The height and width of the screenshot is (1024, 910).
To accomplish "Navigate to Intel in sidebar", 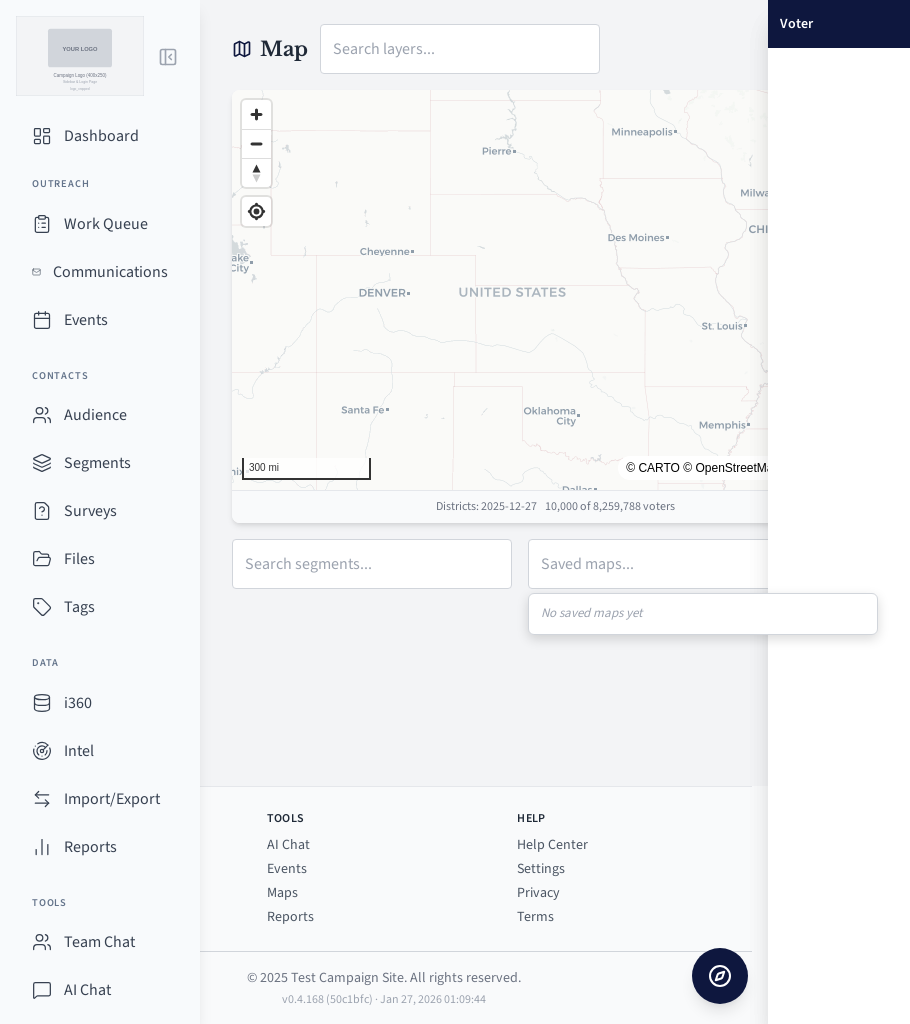I will tap(79, 751).
